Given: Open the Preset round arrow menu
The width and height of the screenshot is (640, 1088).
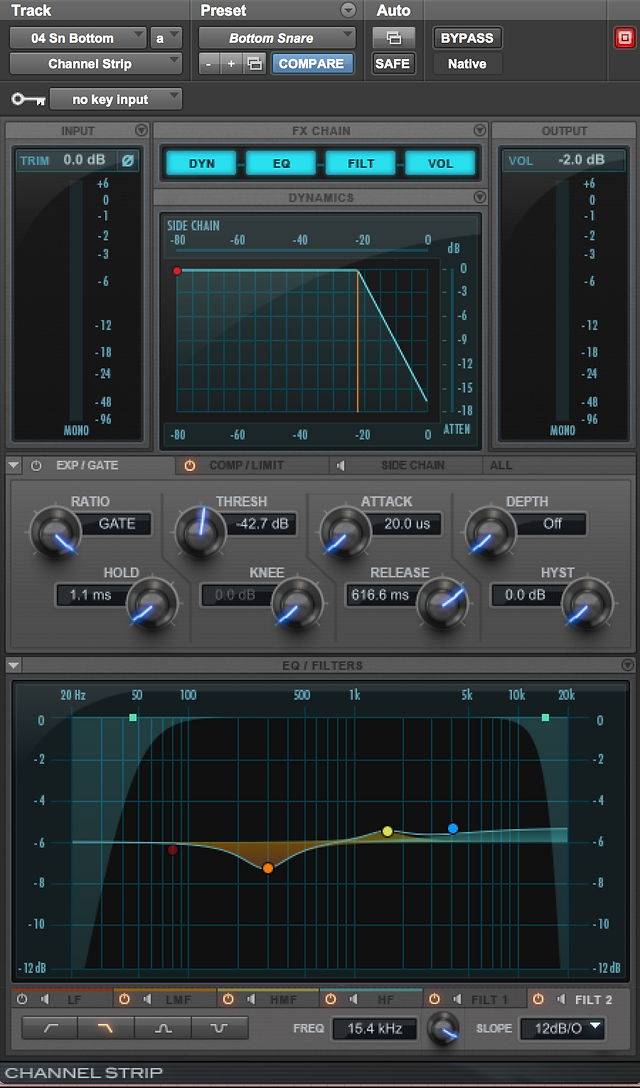Looking at the screenshot, I should pos(348,10).
